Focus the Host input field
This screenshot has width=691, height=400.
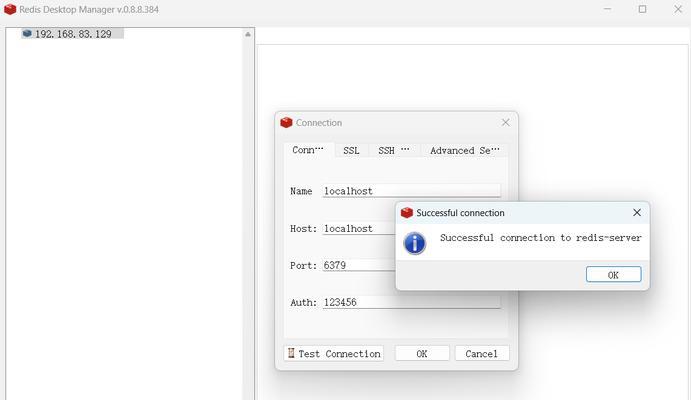pos(359,228)
